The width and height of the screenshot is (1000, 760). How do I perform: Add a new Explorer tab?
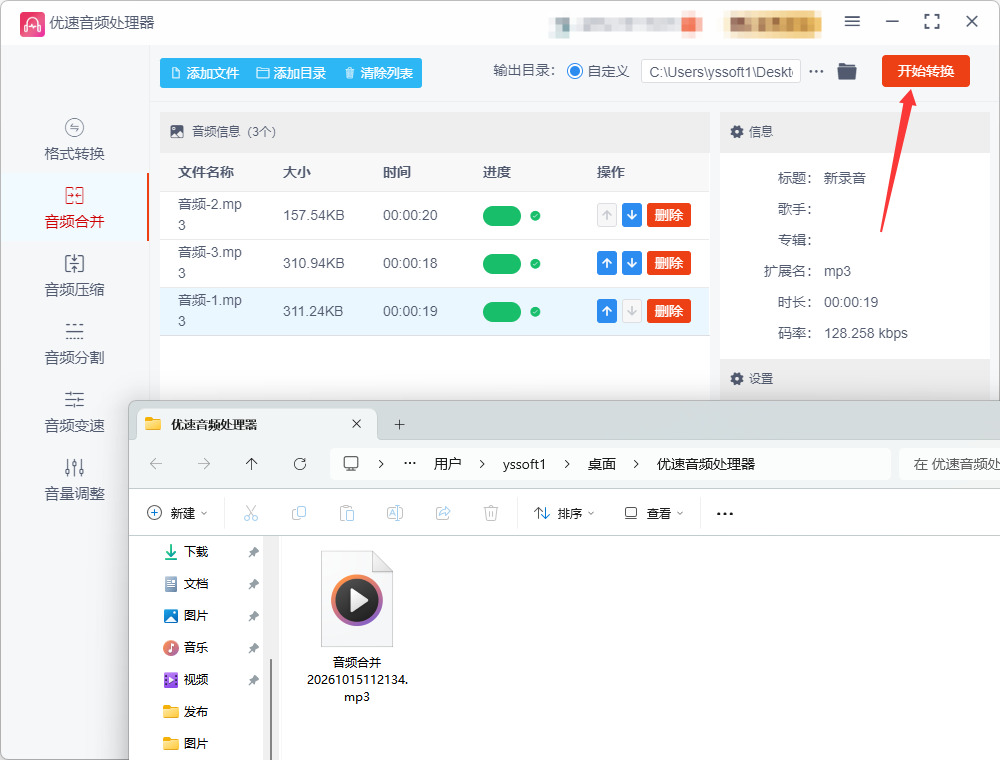pyautogui.click(x=399, y=425)
